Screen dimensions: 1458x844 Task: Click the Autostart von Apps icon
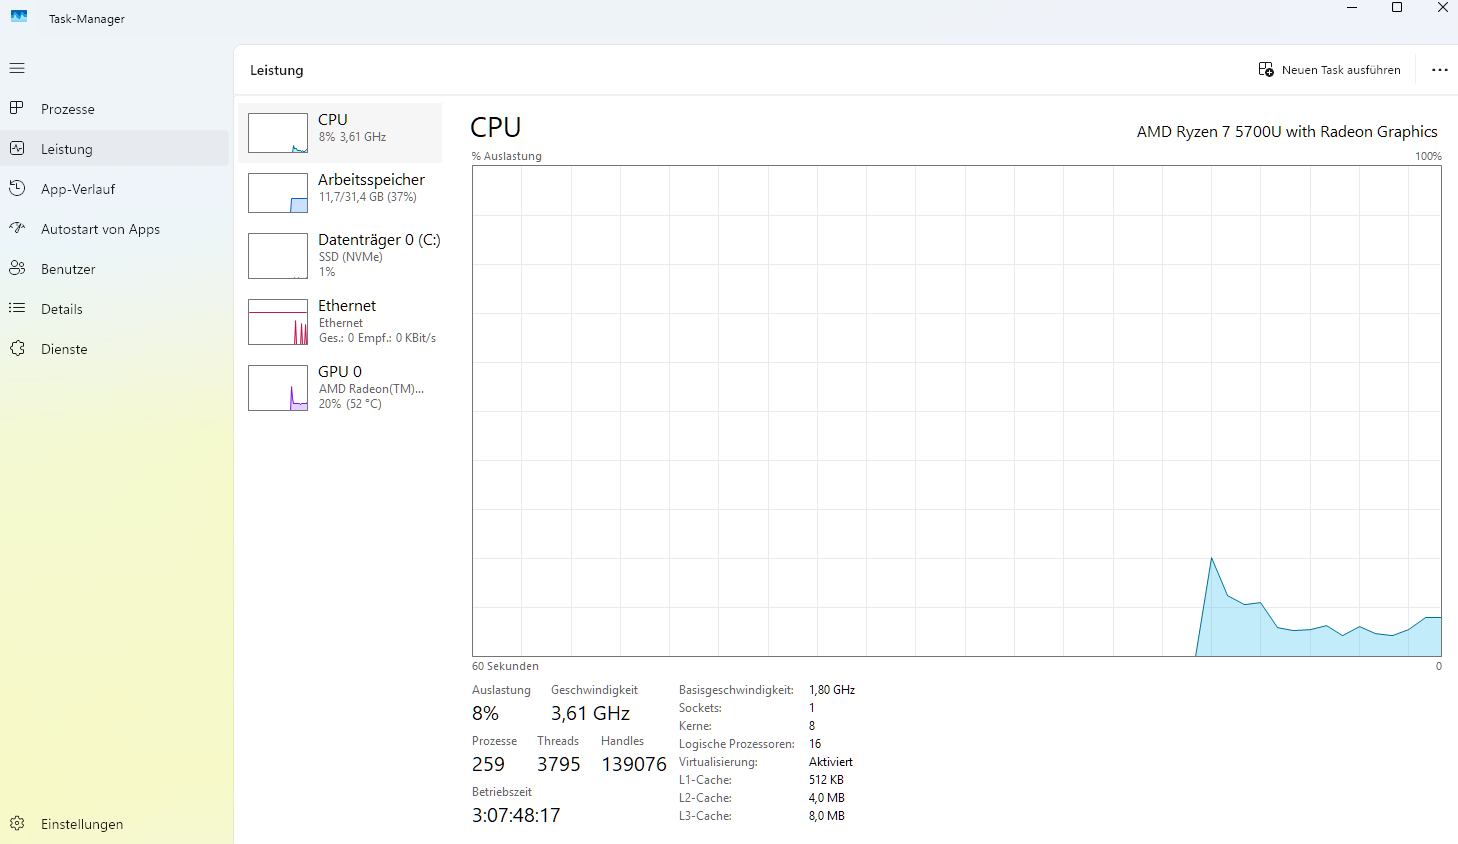17,228
